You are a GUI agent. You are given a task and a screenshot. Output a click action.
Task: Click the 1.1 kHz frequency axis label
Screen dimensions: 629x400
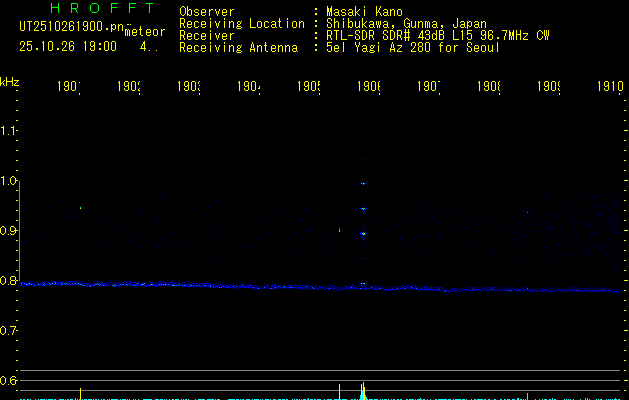10,131
